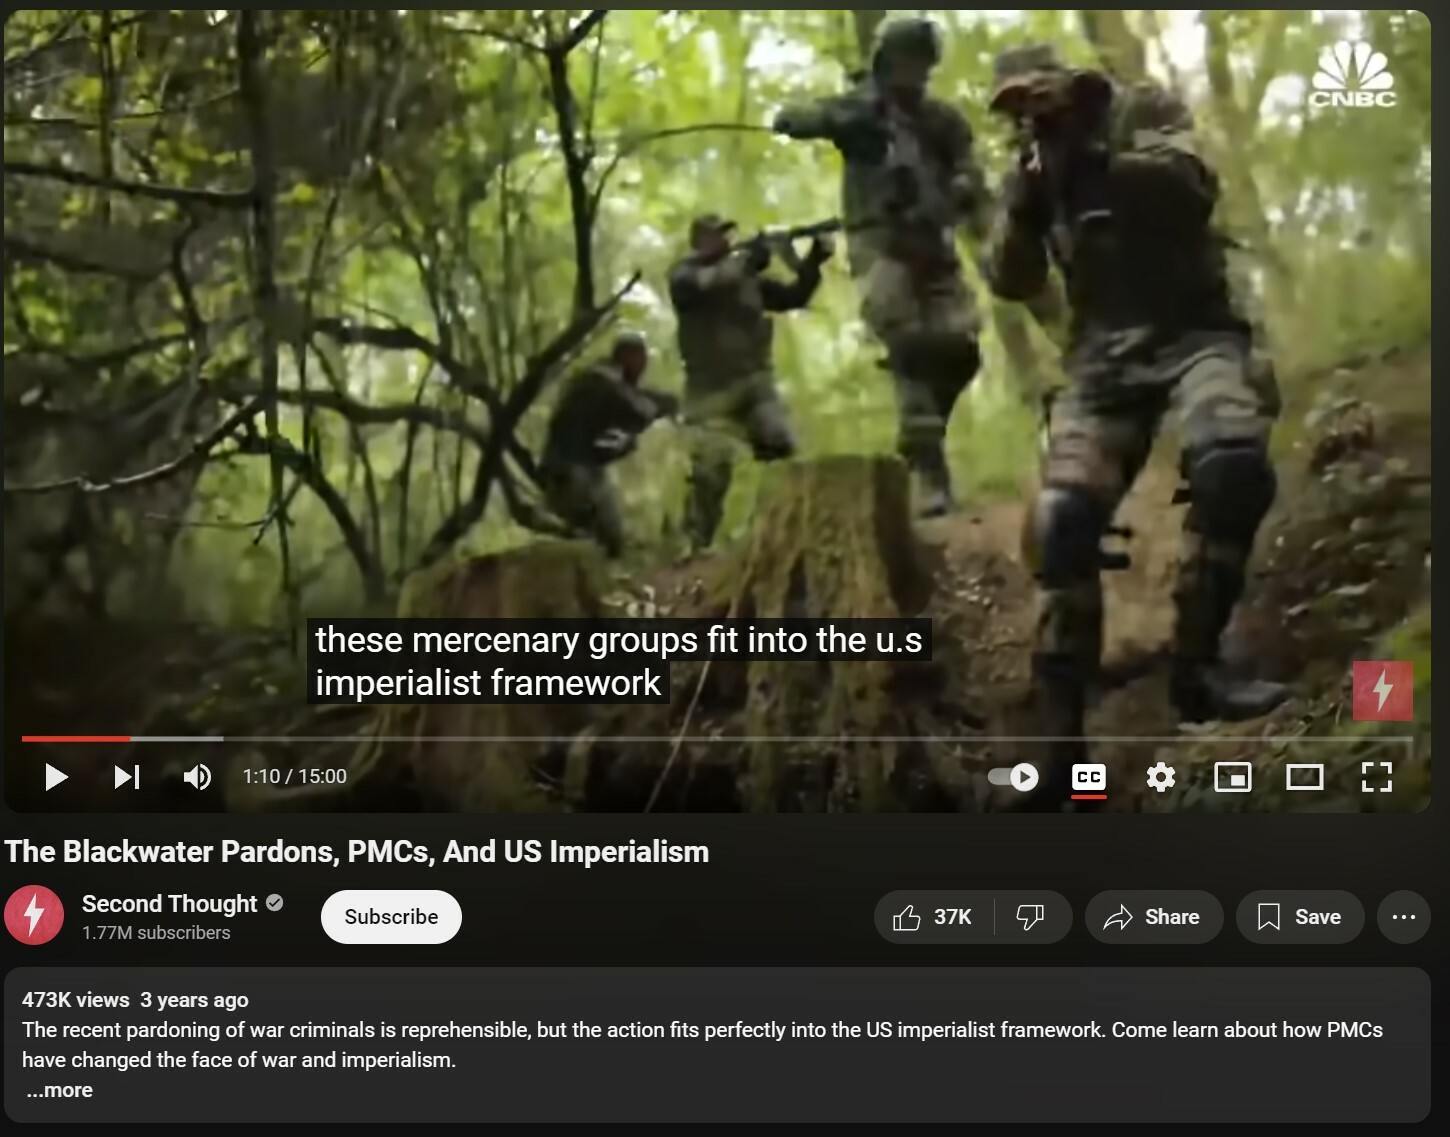Screen dimensions: 1450x1137
Task: Click the video title text
Action: pos(357,851)
